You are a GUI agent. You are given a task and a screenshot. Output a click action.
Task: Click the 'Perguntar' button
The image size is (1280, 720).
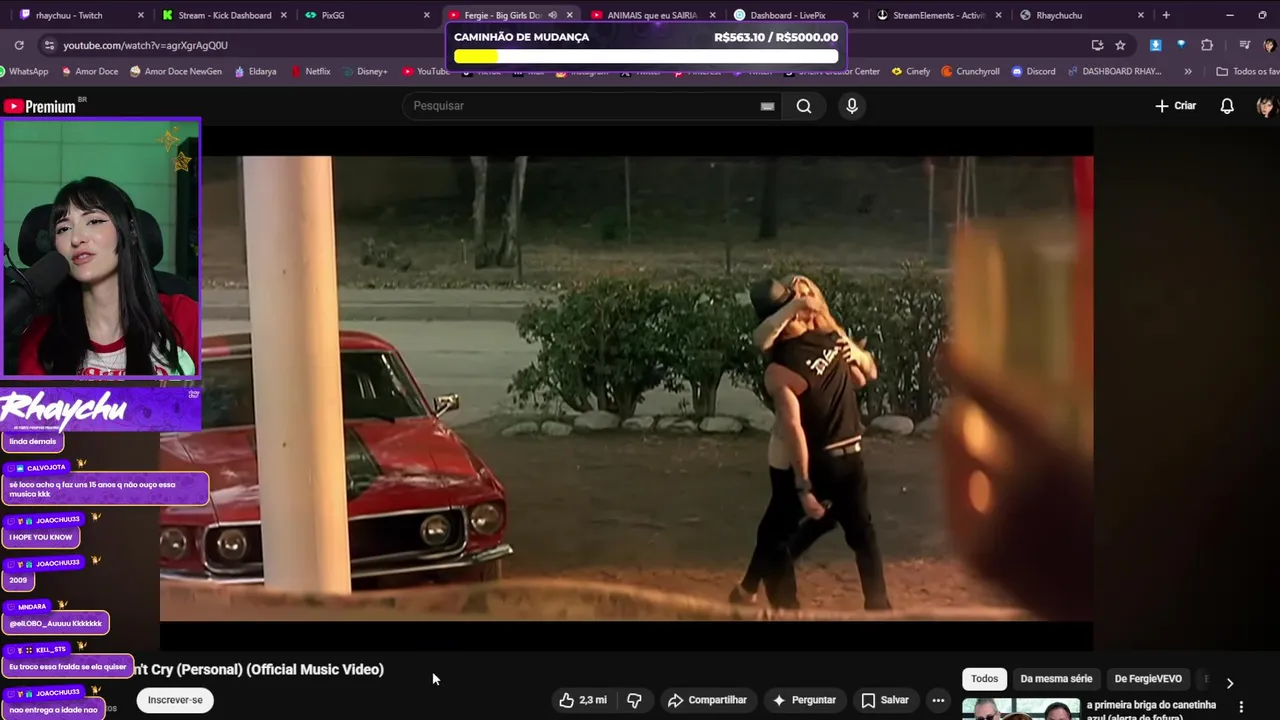coord(803,700)
